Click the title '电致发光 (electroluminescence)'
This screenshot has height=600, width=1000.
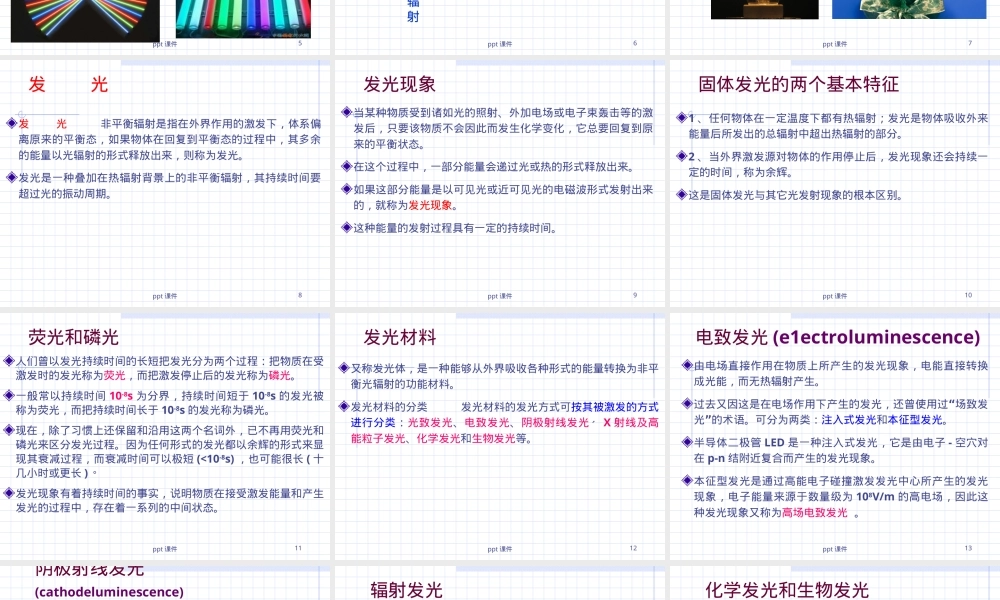pyautogui.click(x=837, y=337)
